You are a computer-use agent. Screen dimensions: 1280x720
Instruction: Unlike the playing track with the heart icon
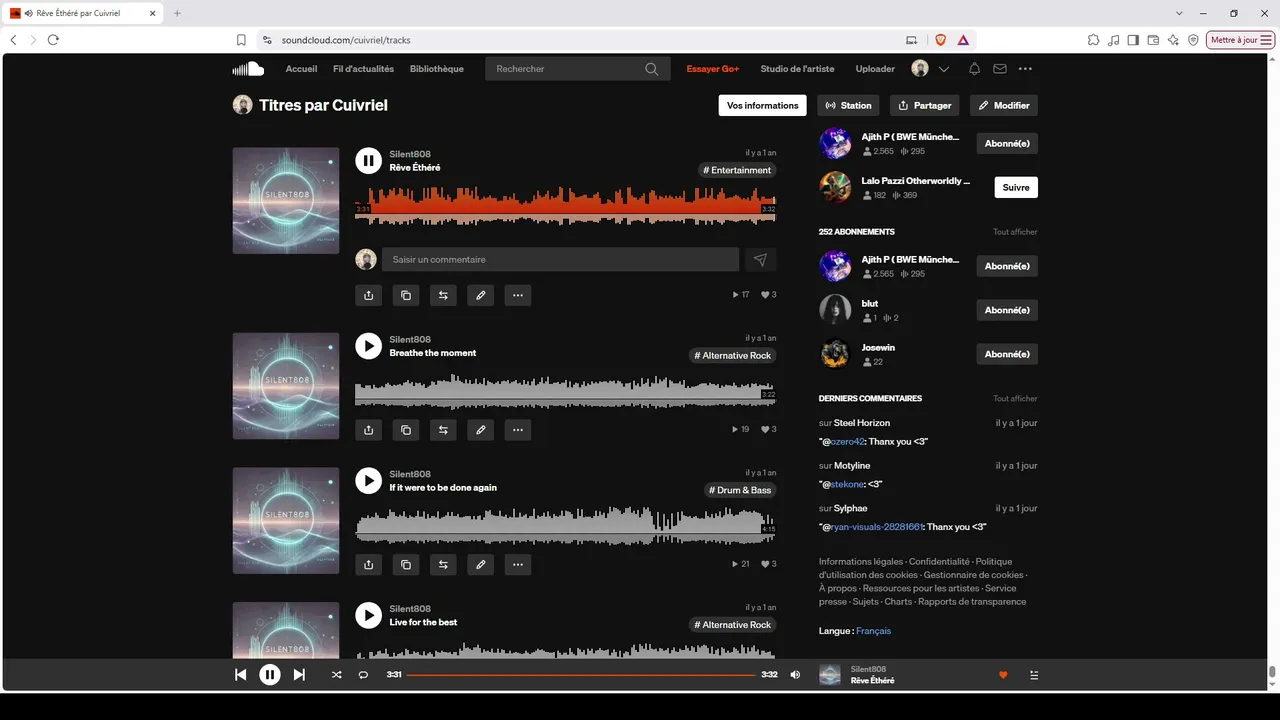pyautogui.click(x=1003, y=675)
